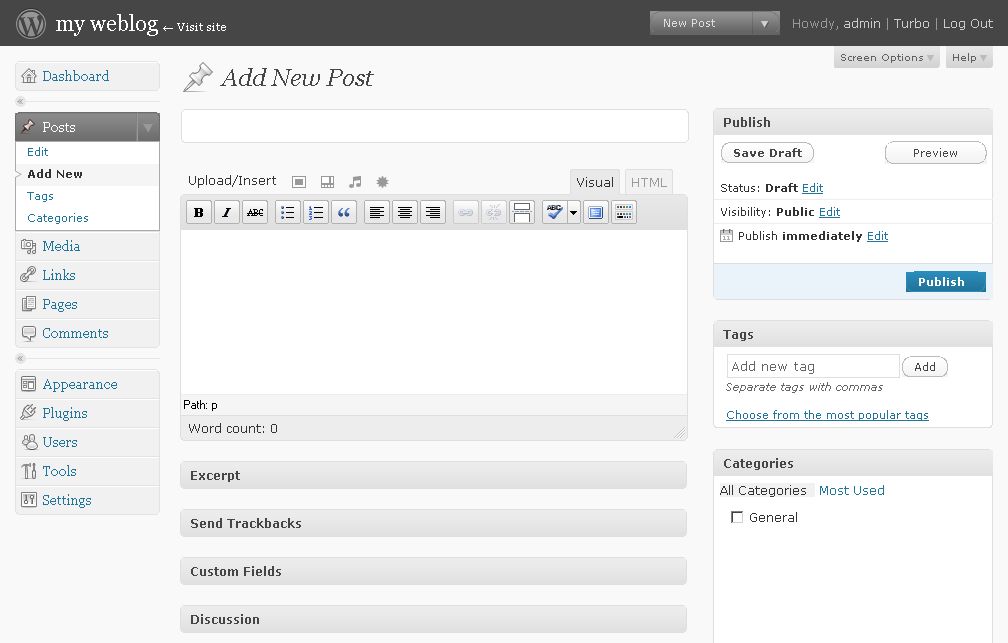Switch editor to fullscreen mode
This screenshot has height=643, width=1008.
(x=596, y=212)
